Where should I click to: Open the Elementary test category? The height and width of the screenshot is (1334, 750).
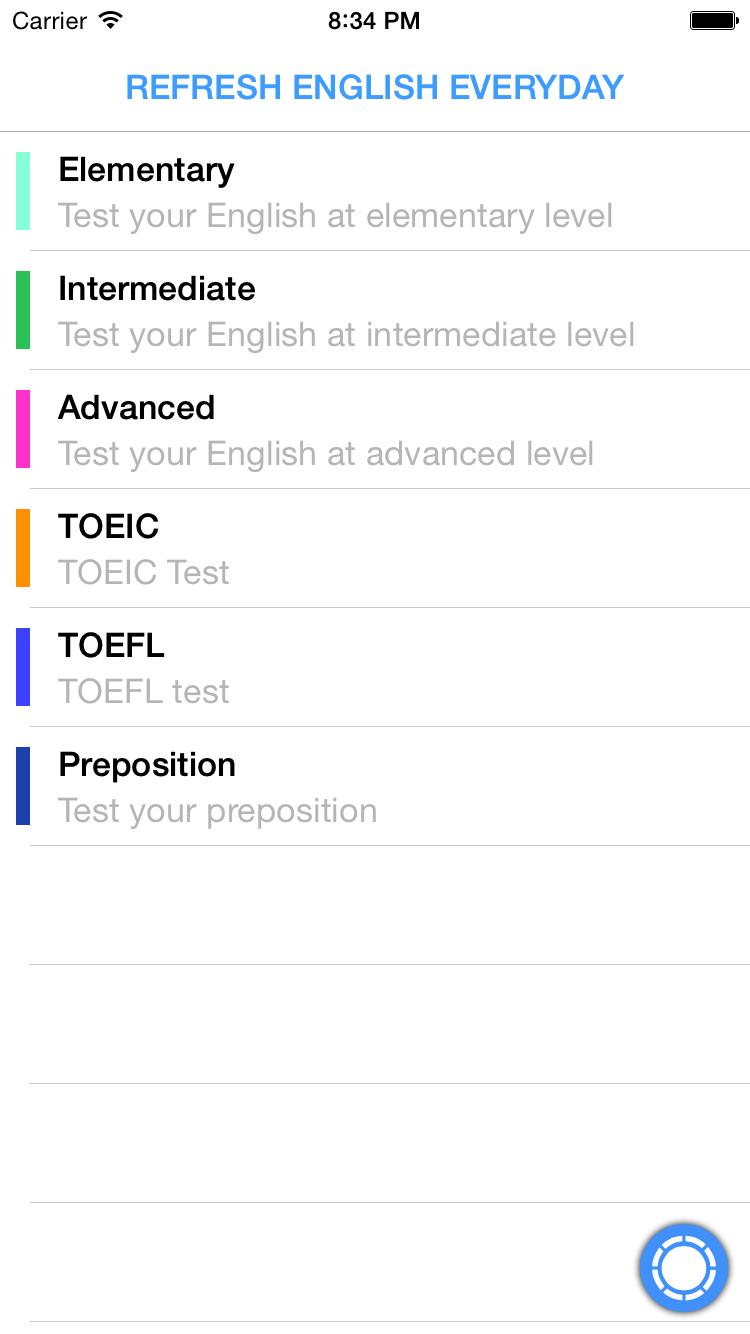tap(375, 191)
